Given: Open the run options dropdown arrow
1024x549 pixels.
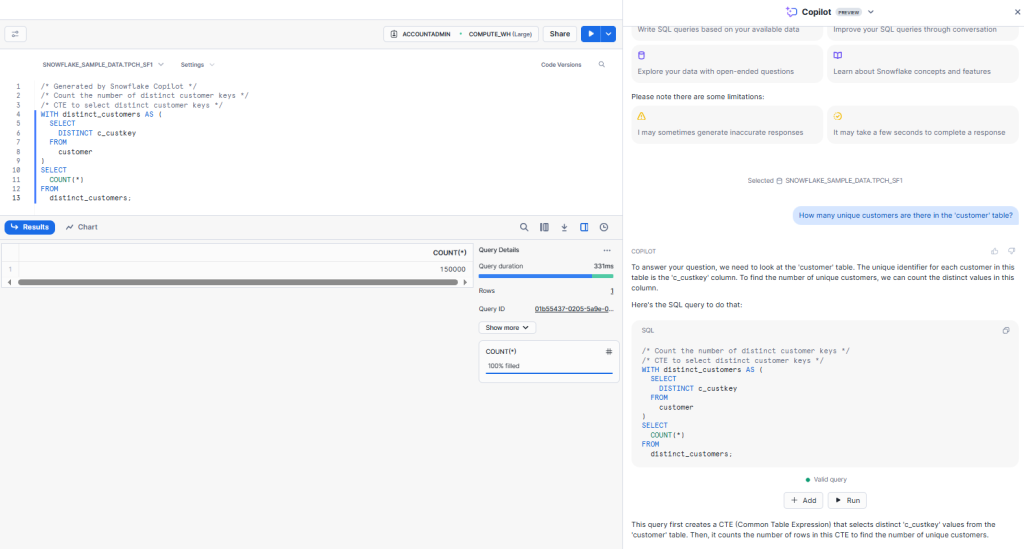Looking at the screenshot, I should pyautogui.click(x=609, y=34).
